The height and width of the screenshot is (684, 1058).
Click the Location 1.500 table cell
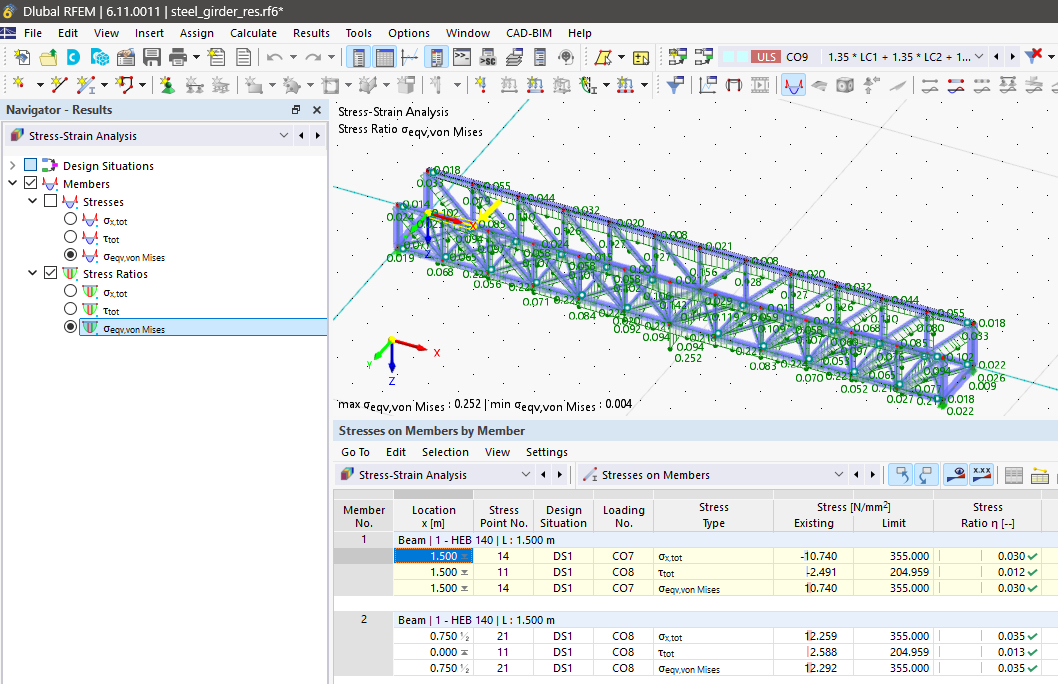point(433,556)
